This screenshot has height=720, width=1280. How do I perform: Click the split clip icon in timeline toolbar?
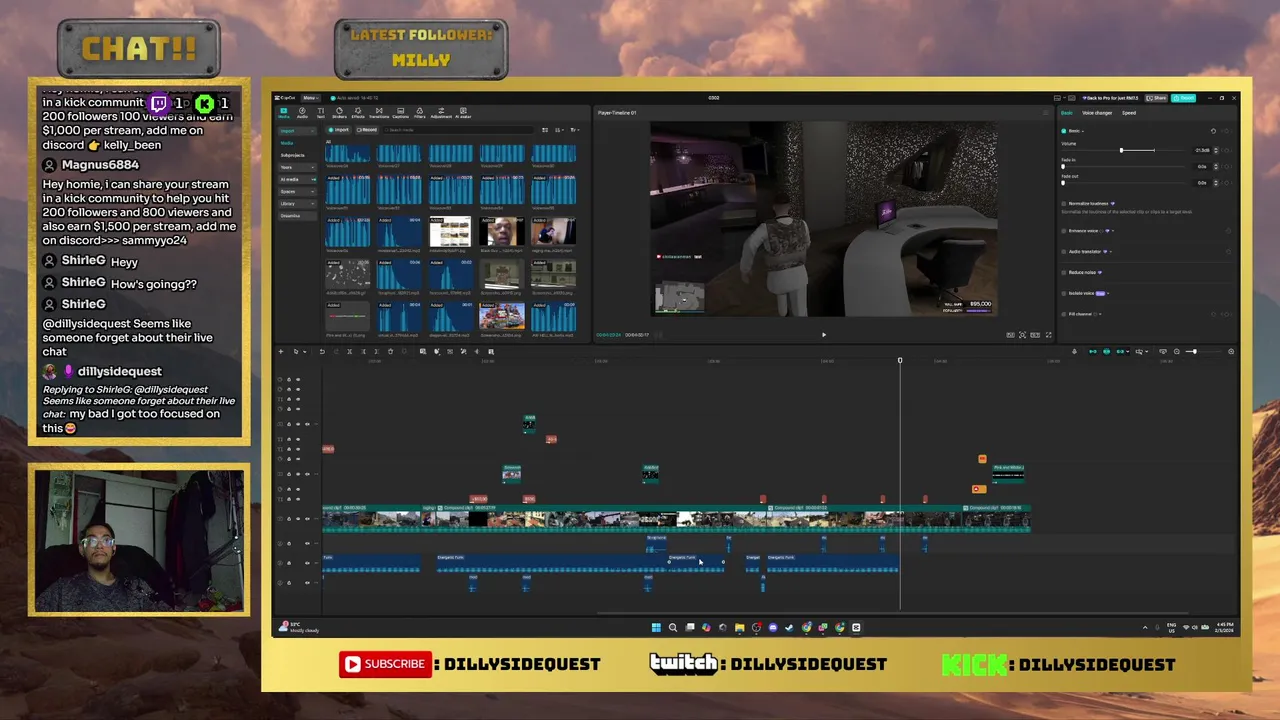click(x=349, y=351)
